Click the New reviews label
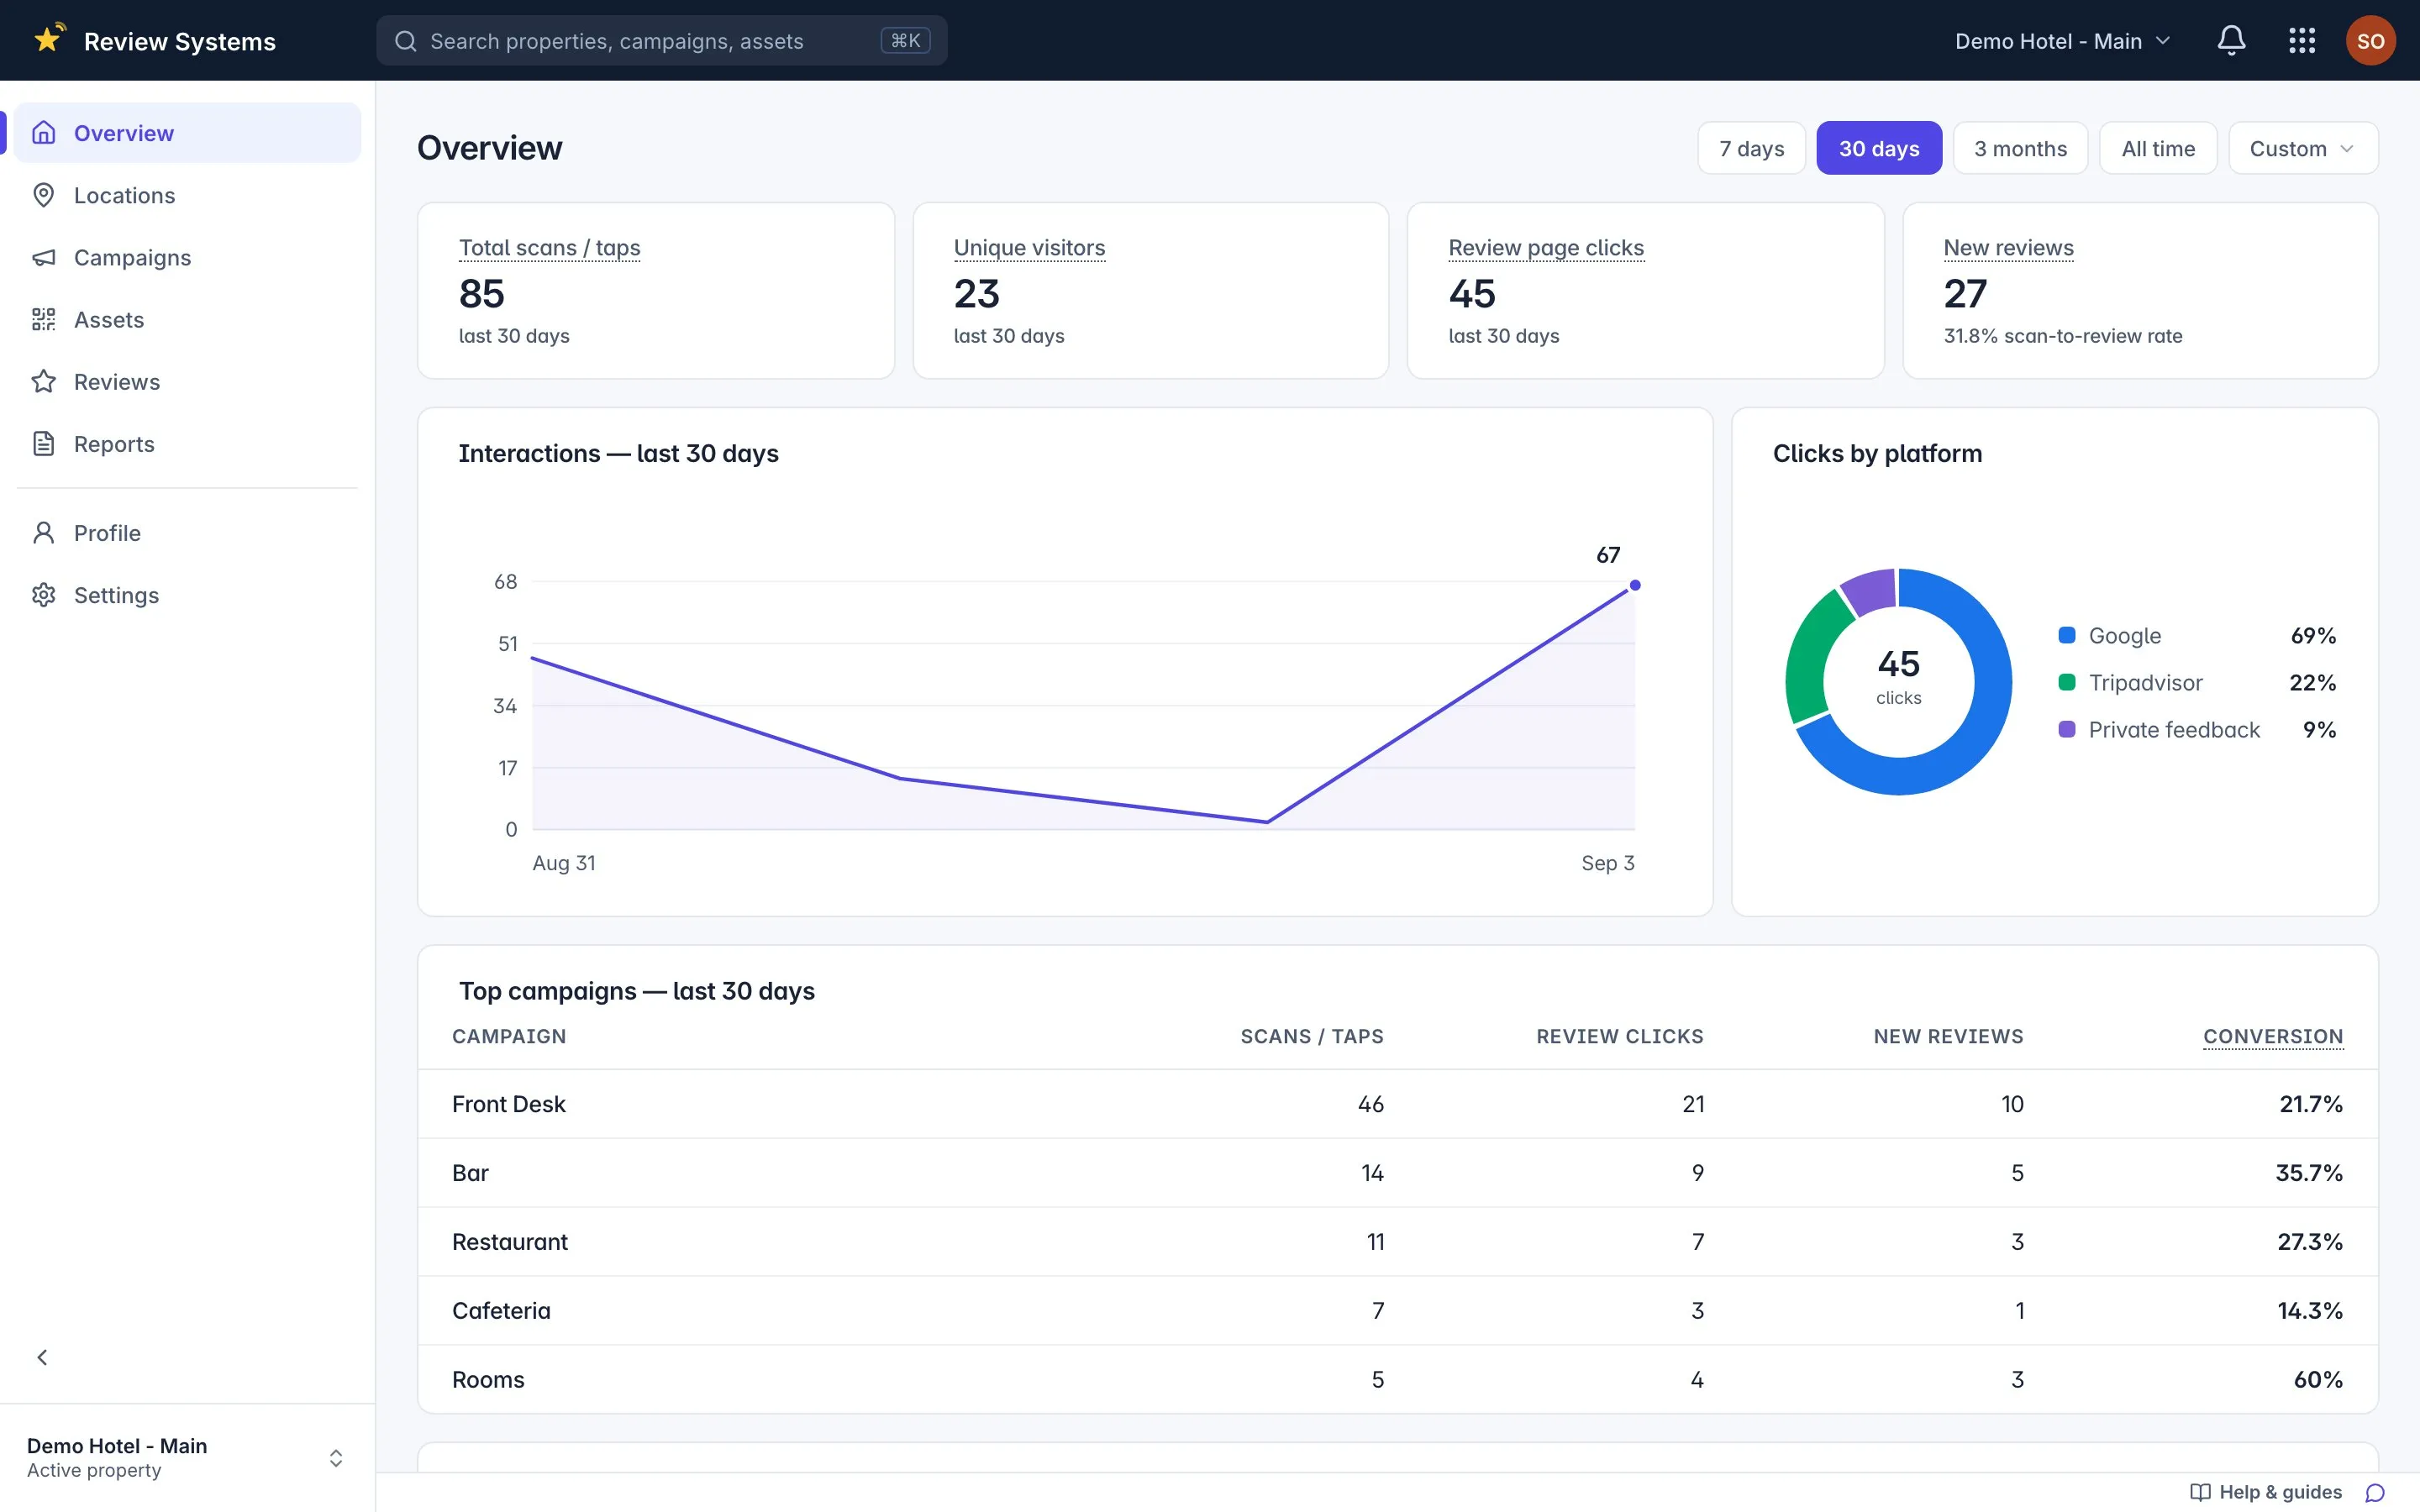 [x=2008, y=247]
